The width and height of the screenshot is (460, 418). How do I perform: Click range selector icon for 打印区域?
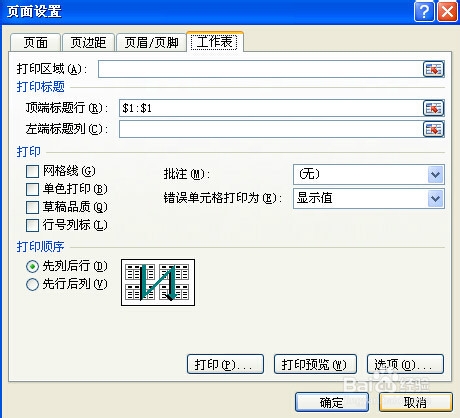433,69
